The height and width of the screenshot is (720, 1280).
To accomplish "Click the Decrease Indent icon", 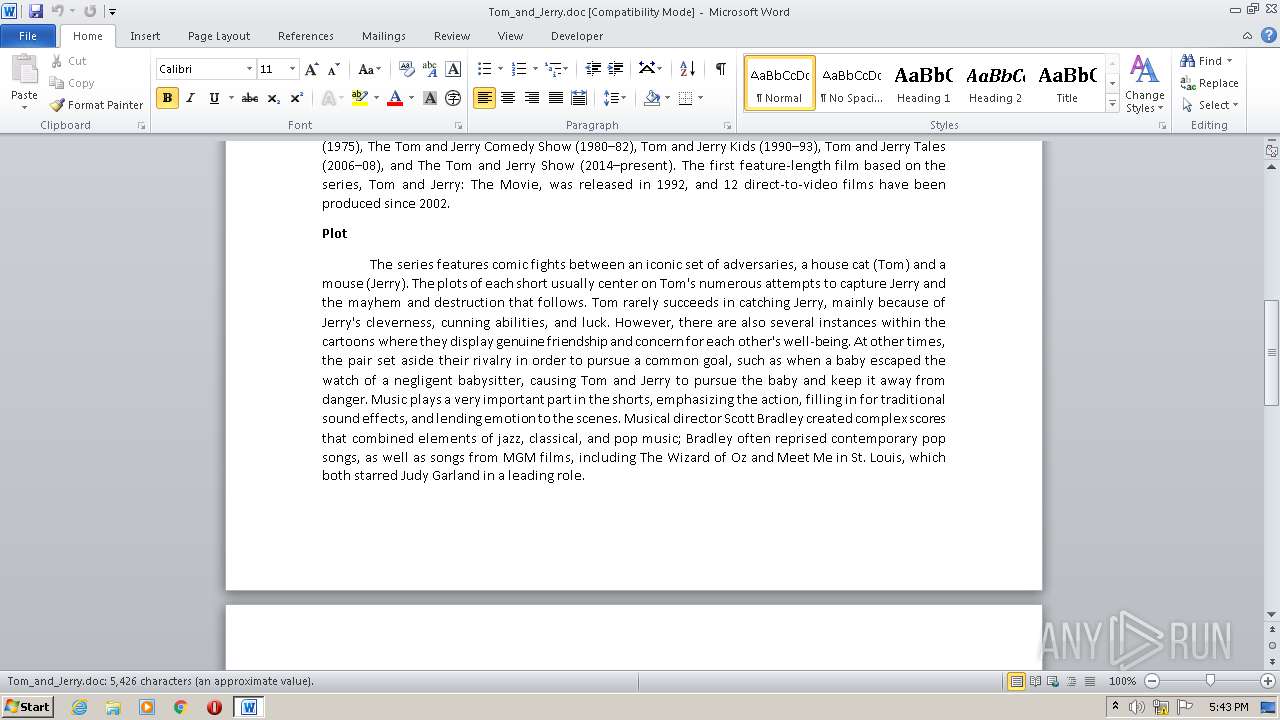I will coord(593,69).
